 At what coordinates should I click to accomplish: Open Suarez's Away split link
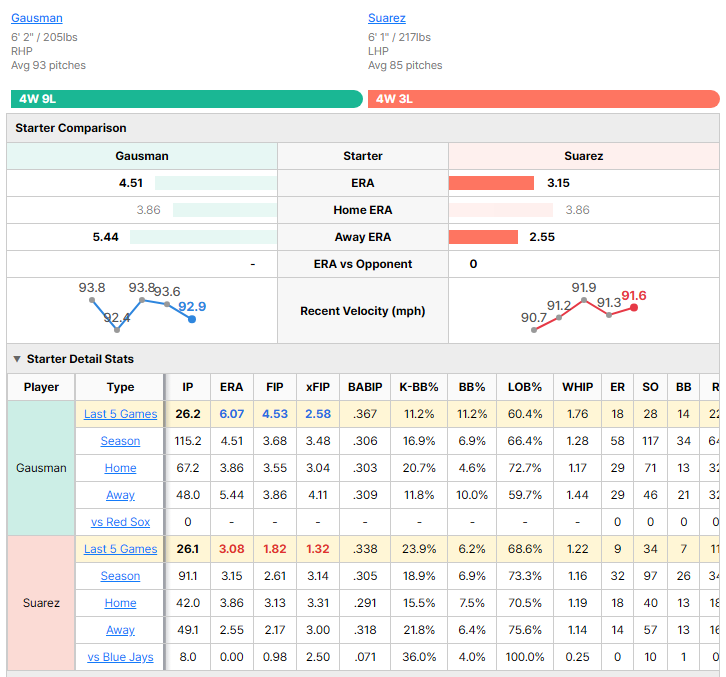click(x=120, y=630)
